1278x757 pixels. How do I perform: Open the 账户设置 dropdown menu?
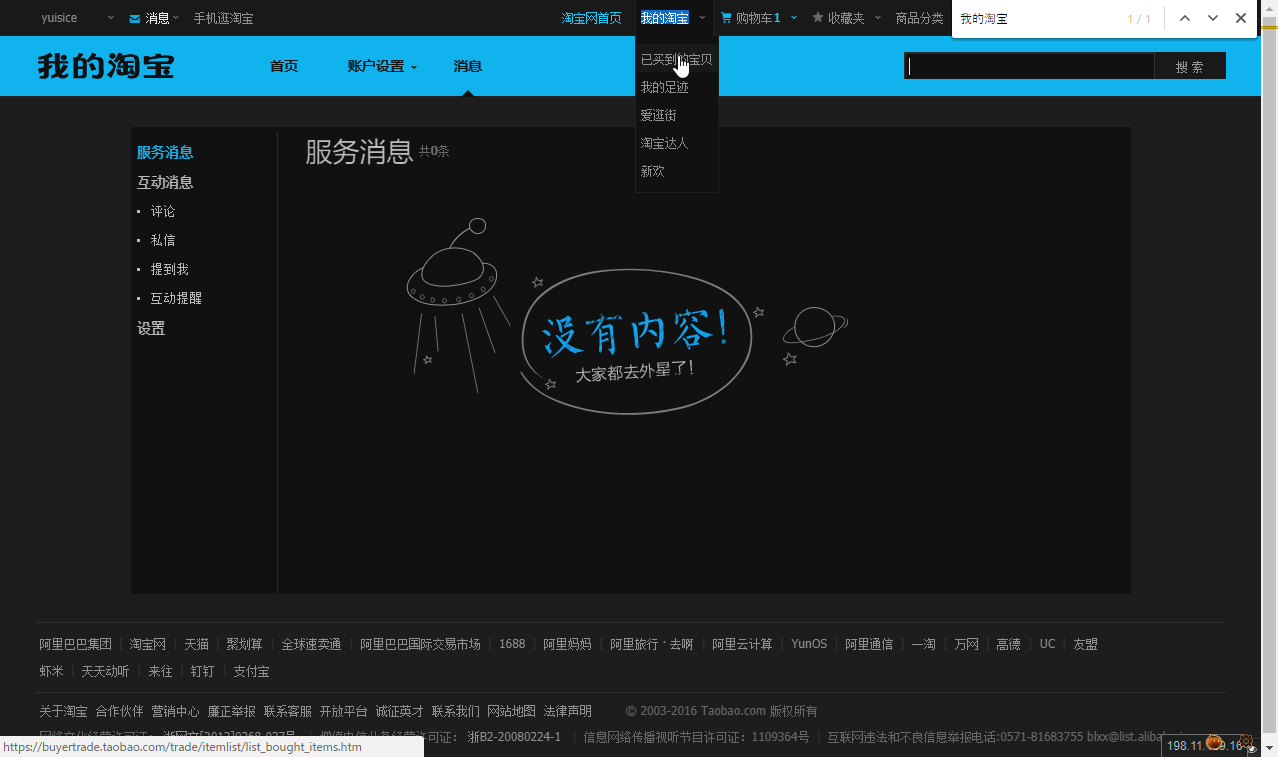[382, 66]
